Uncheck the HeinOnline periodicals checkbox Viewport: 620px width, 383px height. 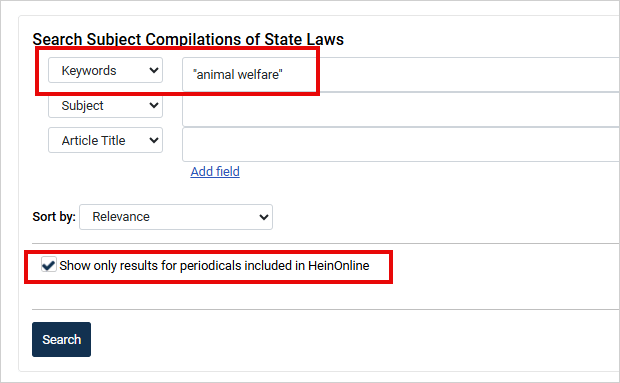(x=49, y=265)
